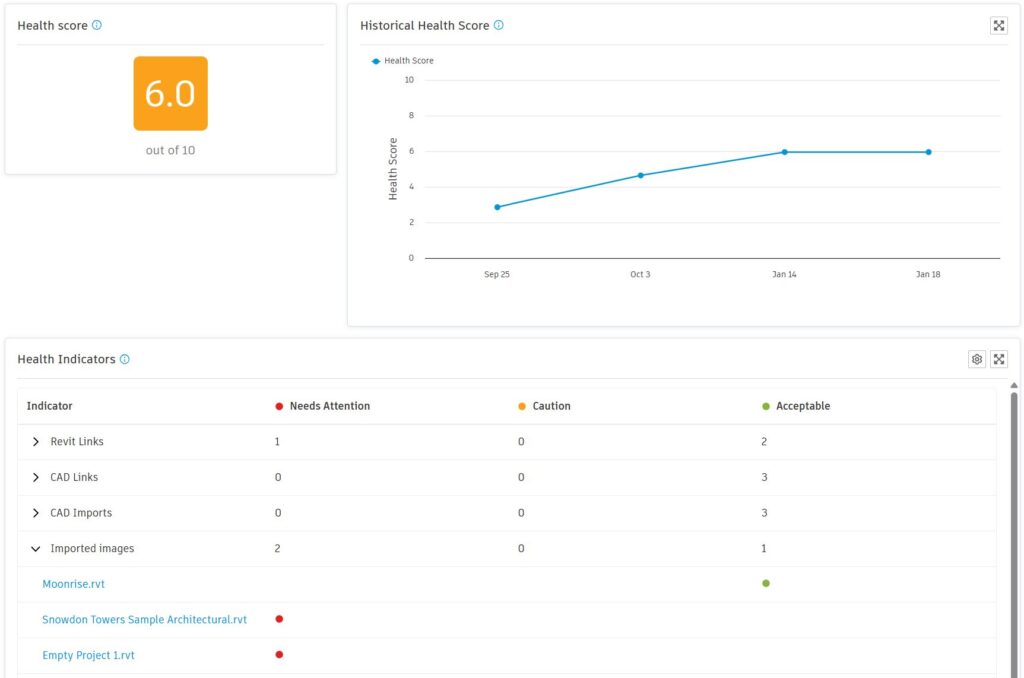The image size is (1024, 678).
Task: Click the red status indicator beside Empty Project 1.rvt
Action: (279, 654)
